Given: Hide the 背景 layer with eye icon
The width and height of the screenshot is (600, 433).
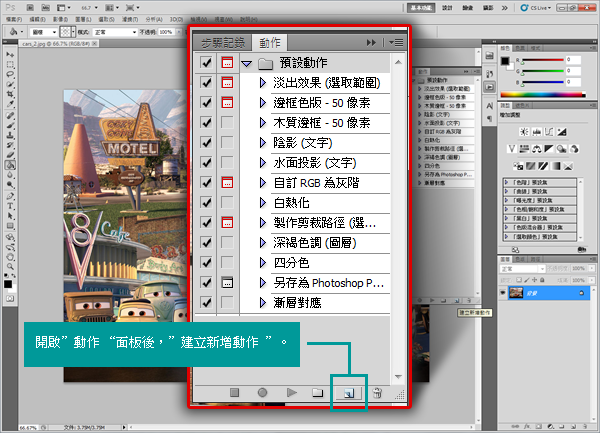Looking at the screenshot, I should [503, 293].
